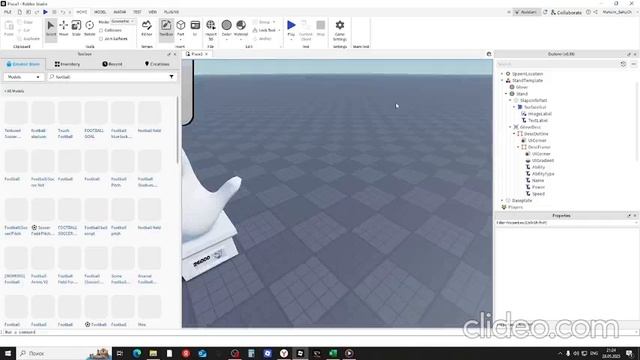Select the Speed label in the Explorer
The image size is (640, 360).
[x=538, y=194]
